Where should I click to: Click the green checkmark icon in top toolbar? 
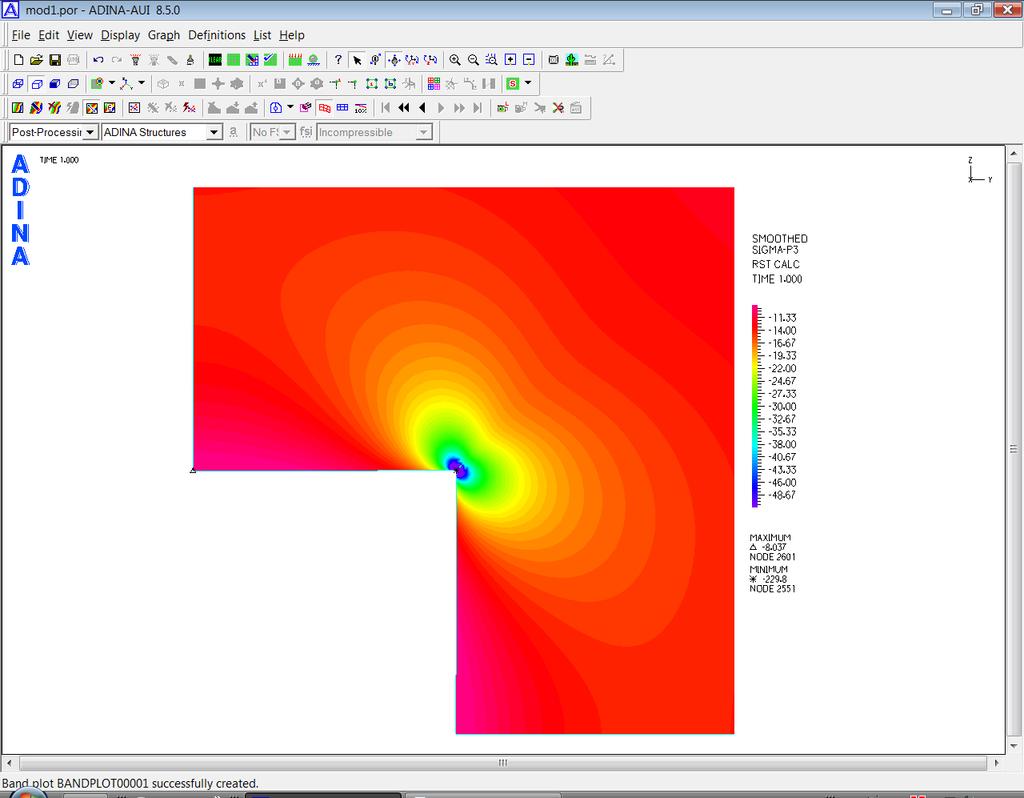pyautogui.click(x=270, y=60)
